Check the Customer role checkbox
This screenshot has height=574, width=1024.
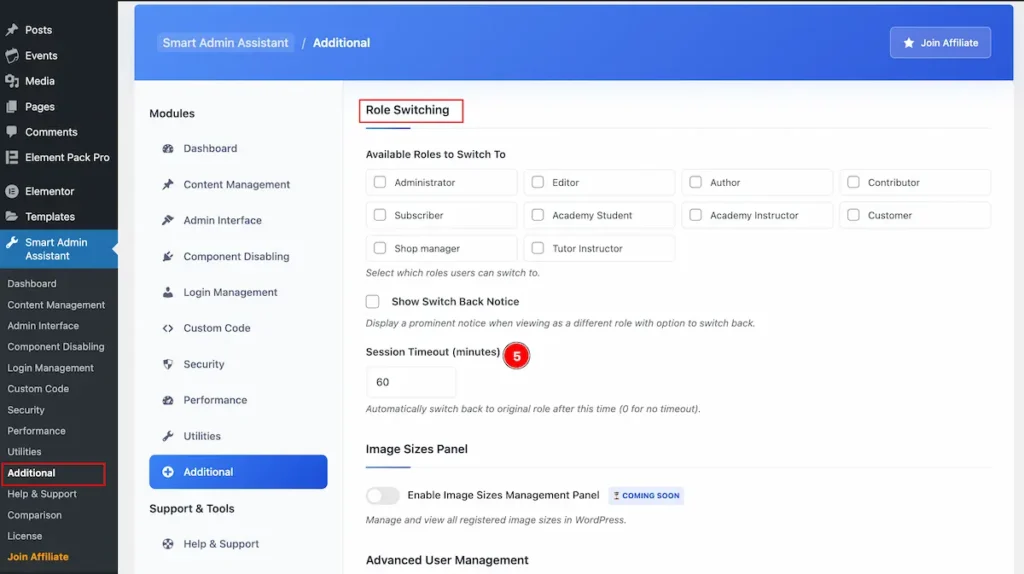point(853,215)
